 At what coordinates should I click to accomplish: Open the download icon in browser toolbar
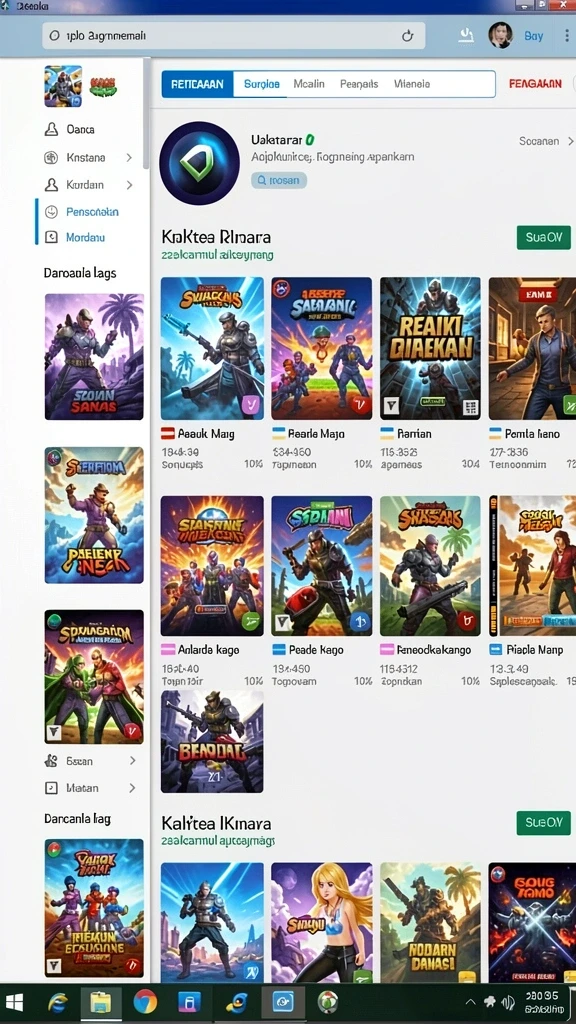466,35
